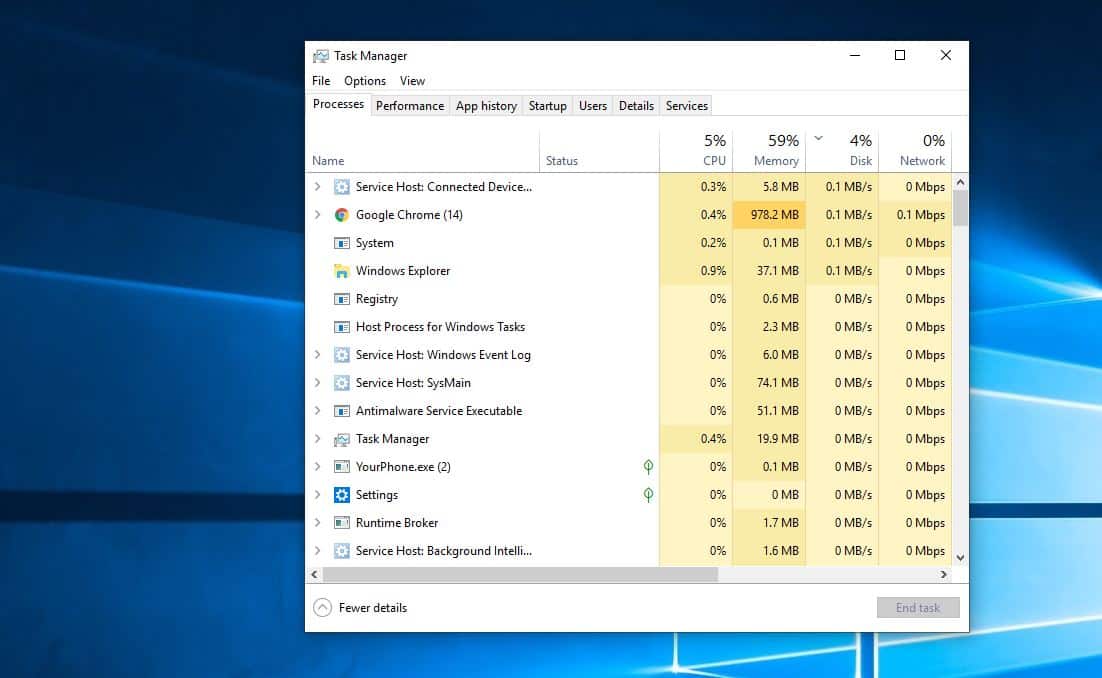Switch to the Performance tab
The width and height of the screenshot is (1102, 678).
click(x=410, y=106)
